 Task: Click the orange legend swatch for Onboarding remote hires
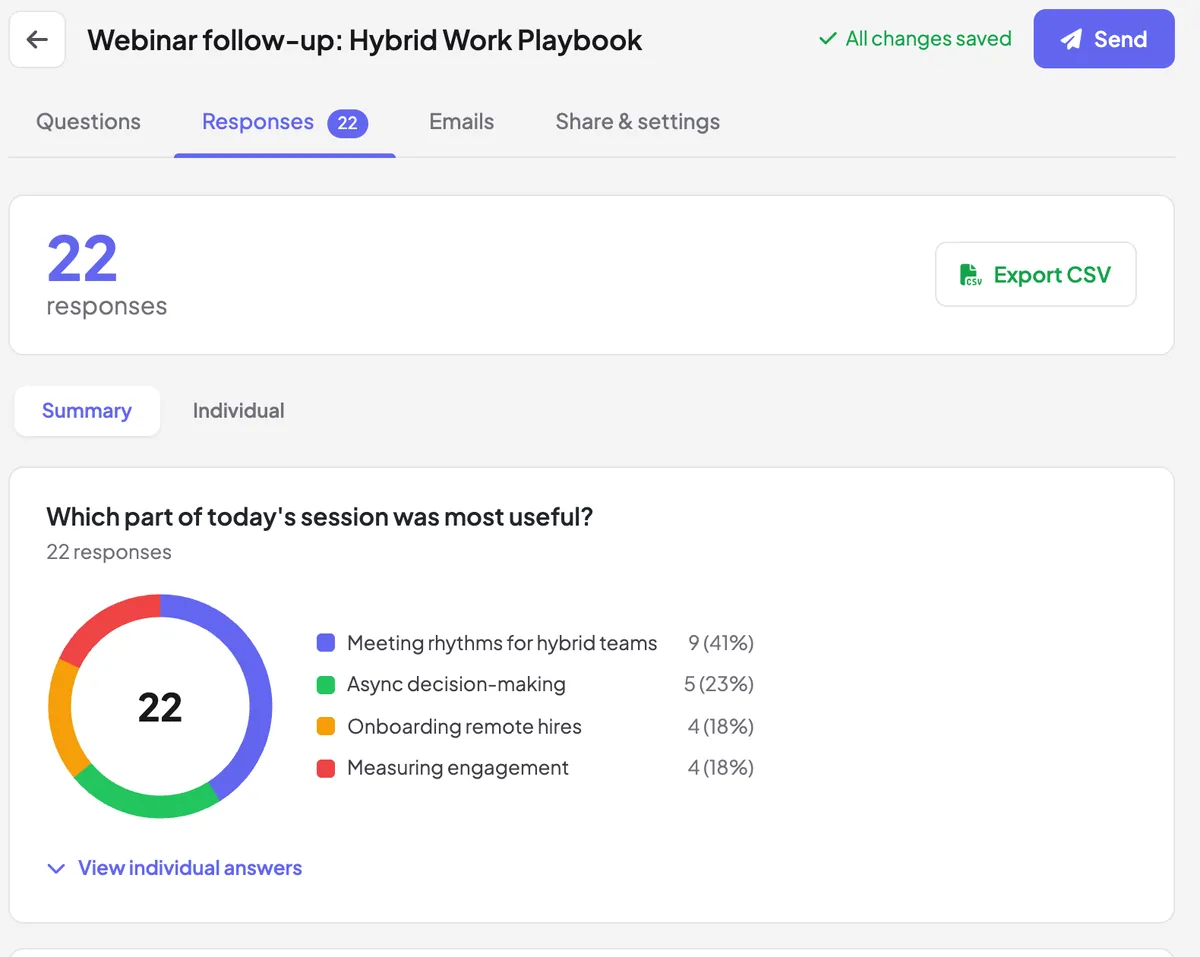325,727
